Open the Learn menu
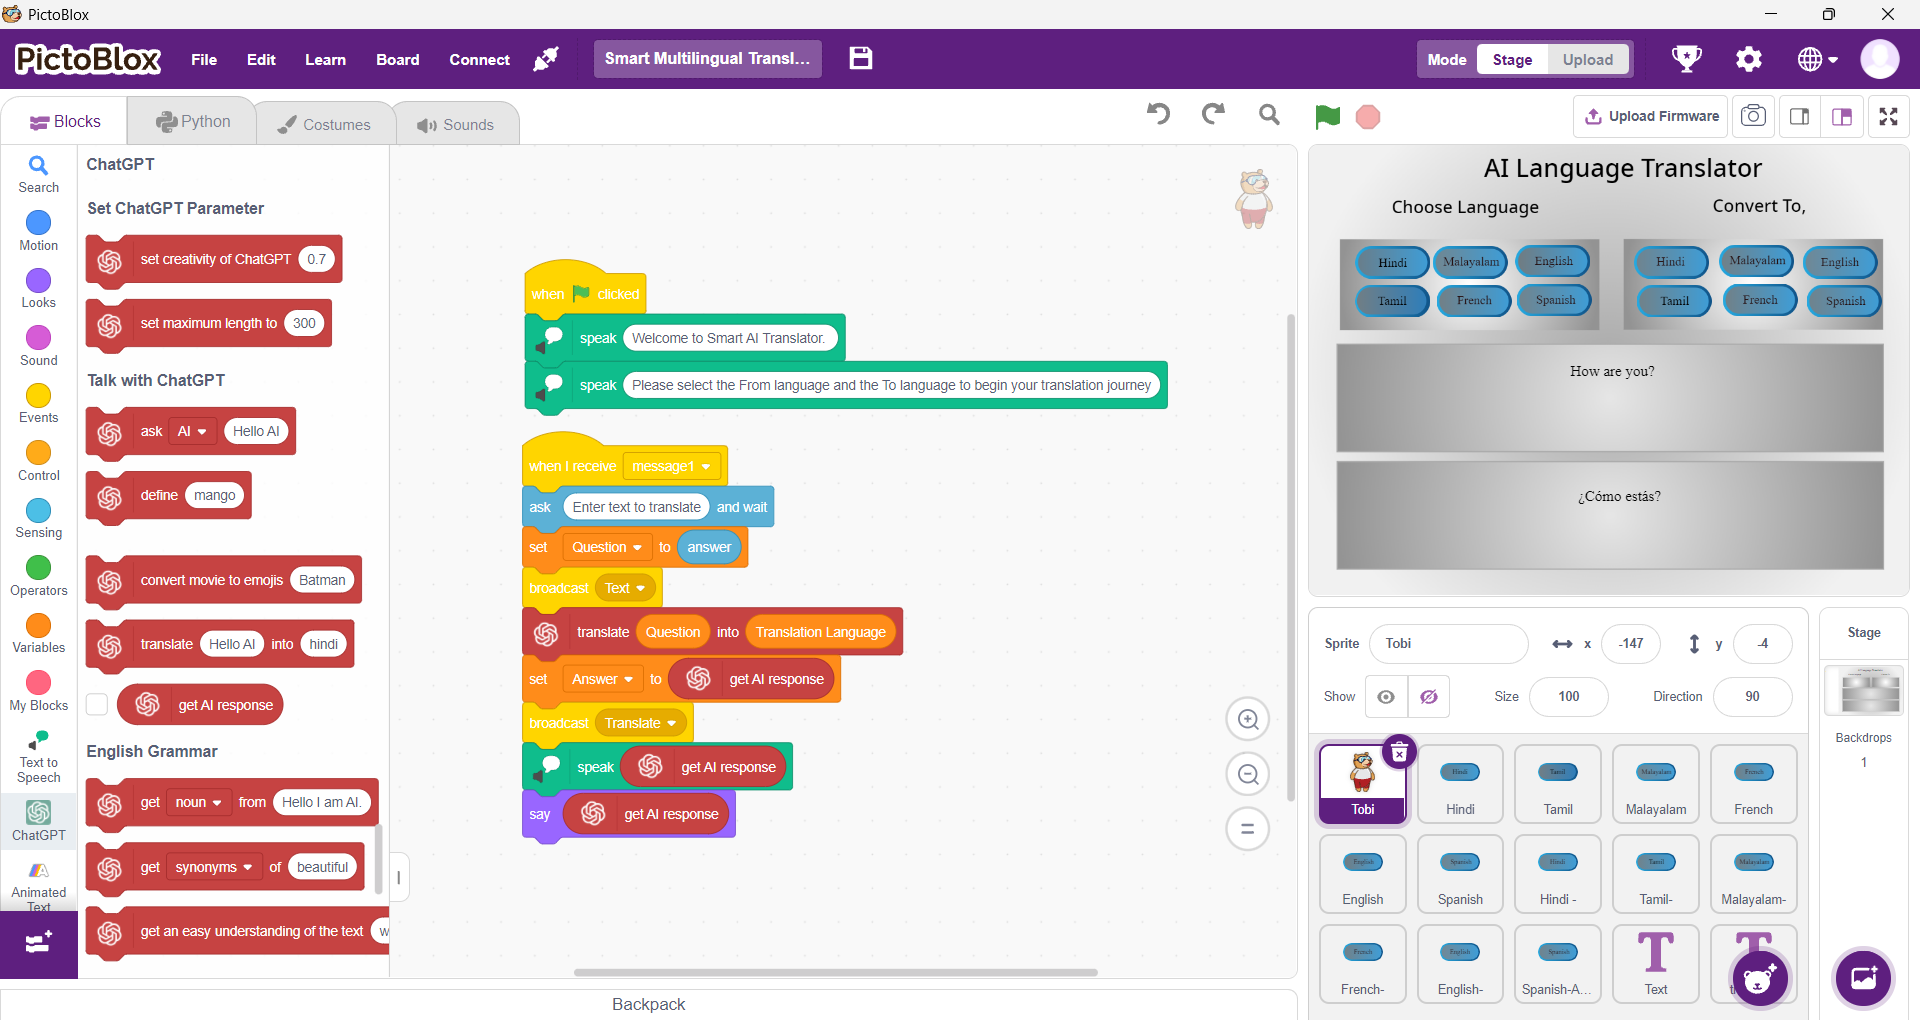The width and height of the screenshot is (1920, 1020). coord(325,60)
